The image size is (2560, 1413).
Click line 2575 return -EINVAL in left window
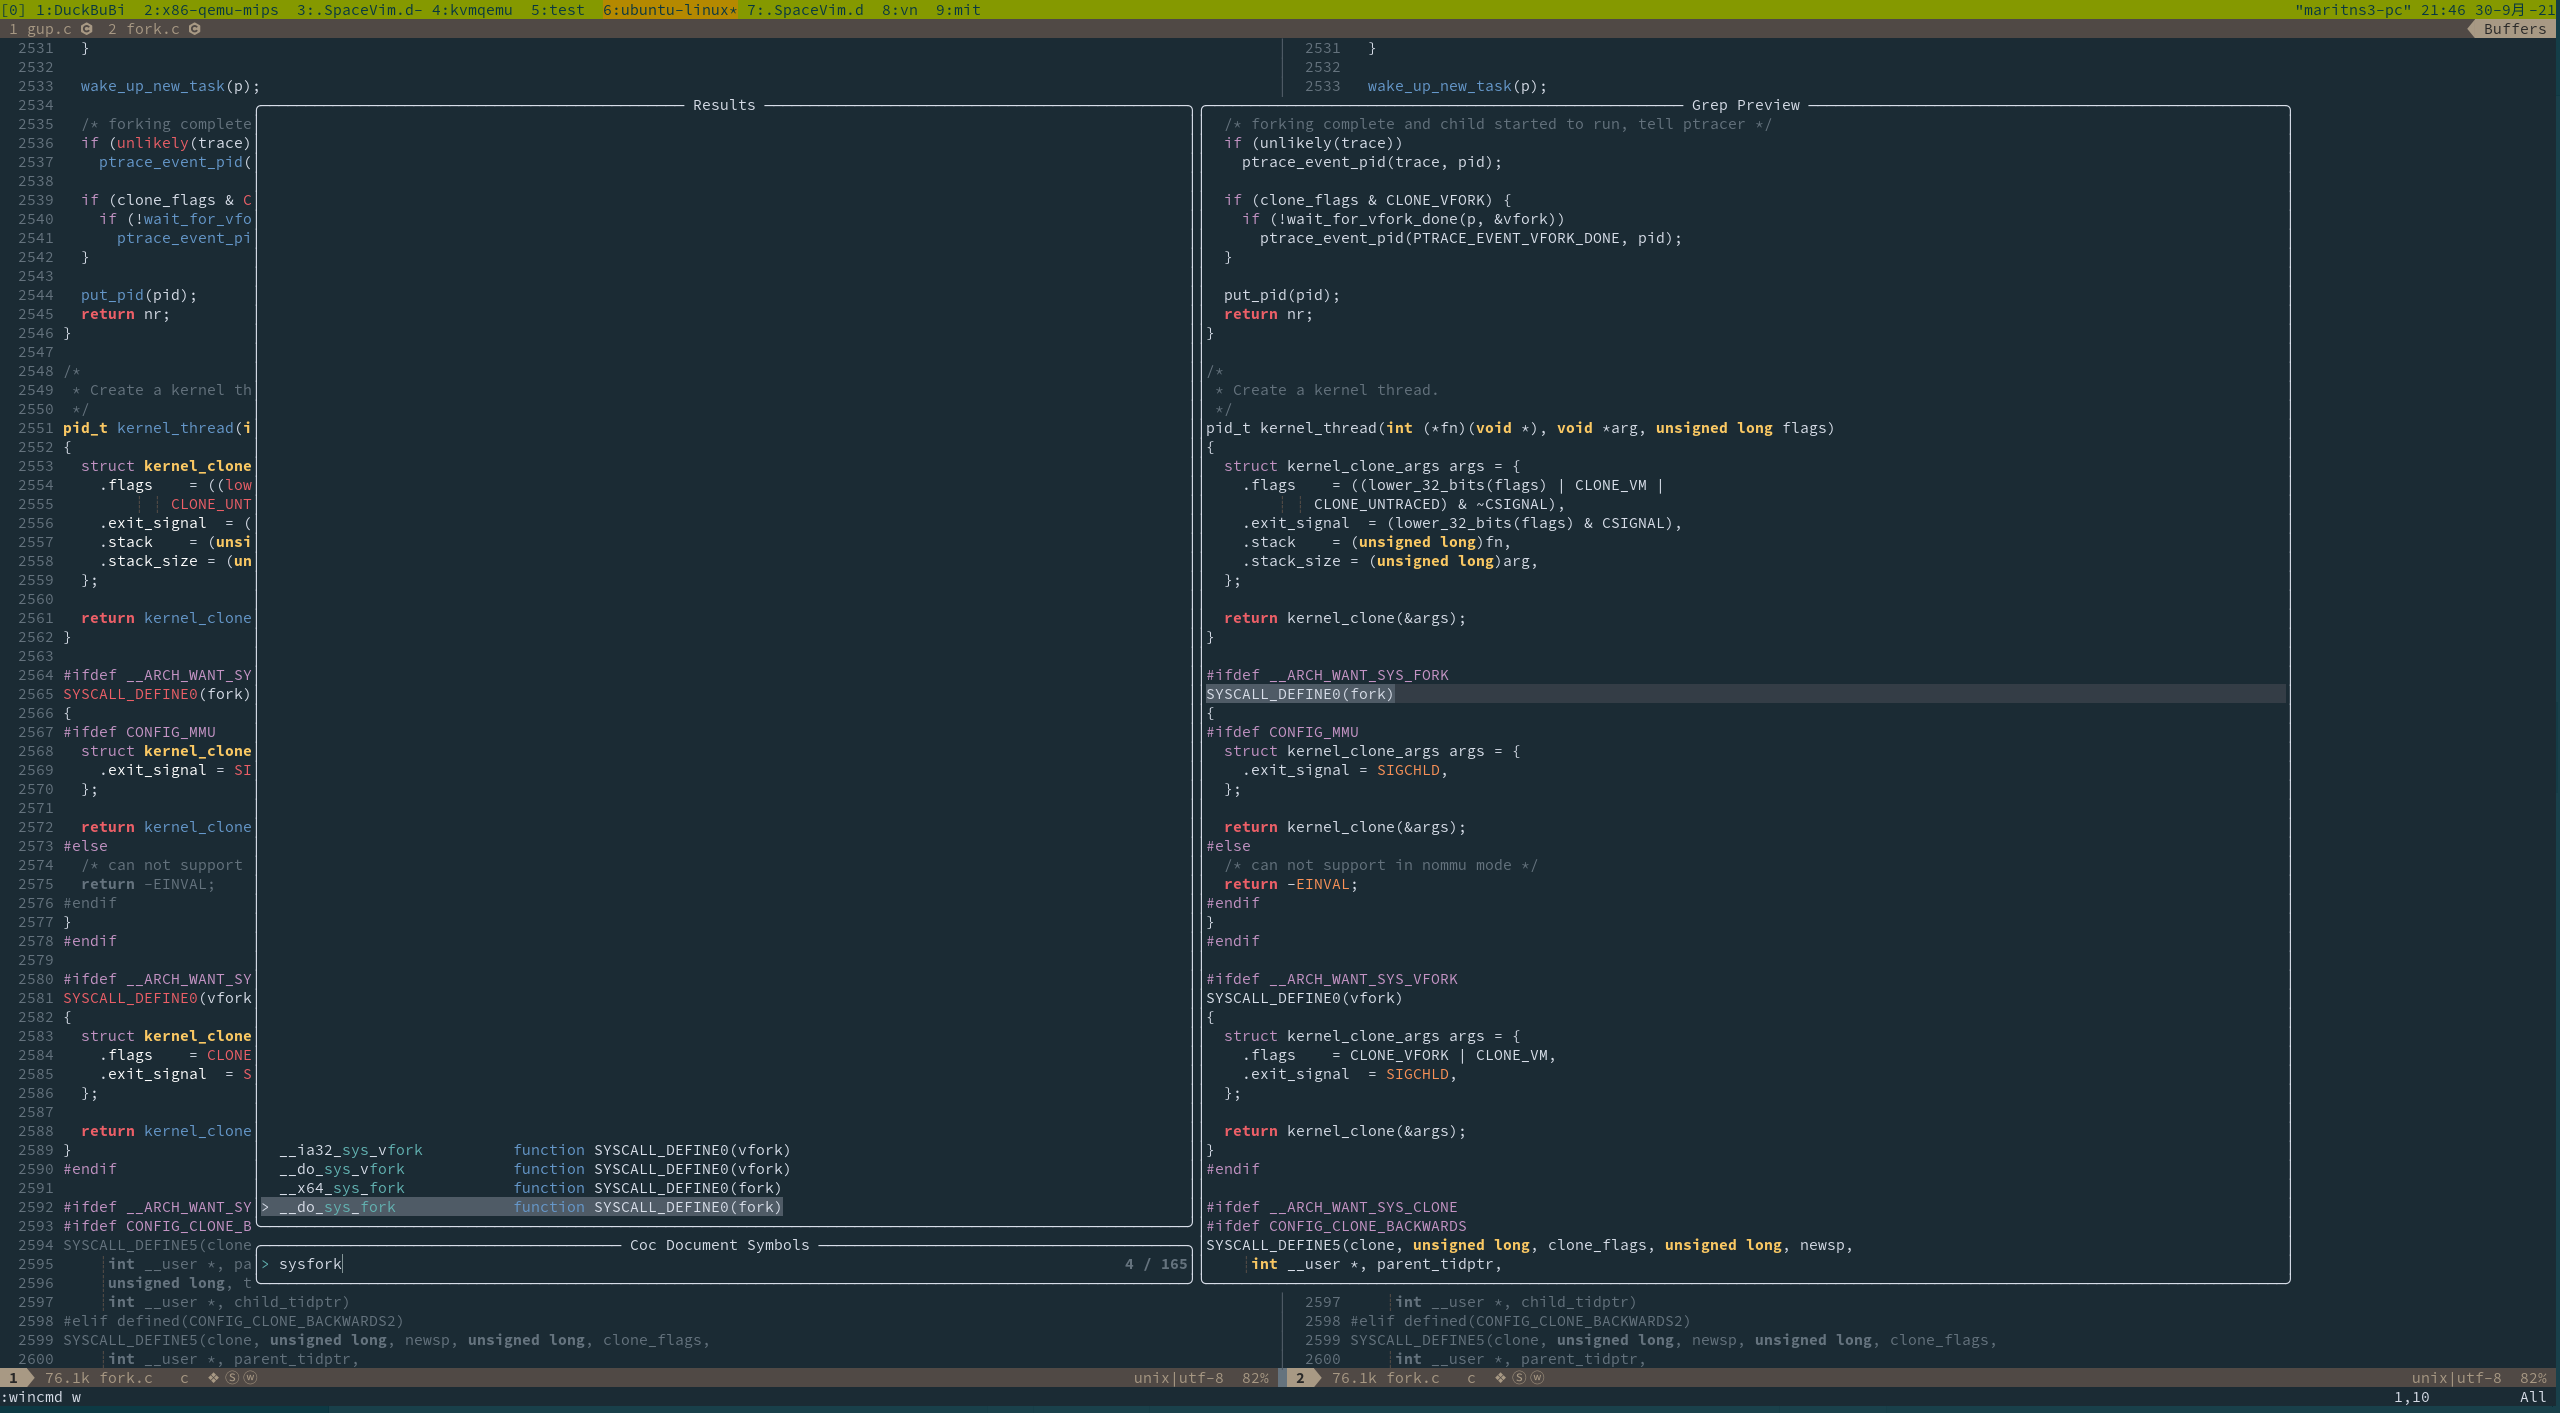pos(148,884)
